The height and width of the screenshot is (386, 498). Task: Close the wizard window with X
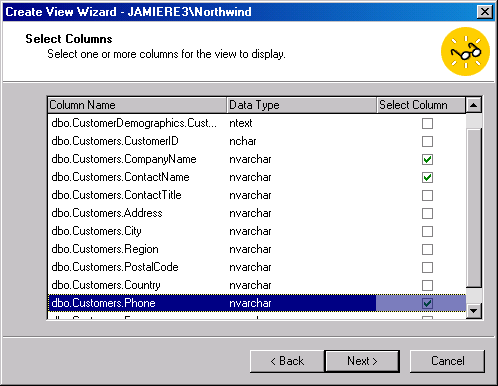(485, 12)
